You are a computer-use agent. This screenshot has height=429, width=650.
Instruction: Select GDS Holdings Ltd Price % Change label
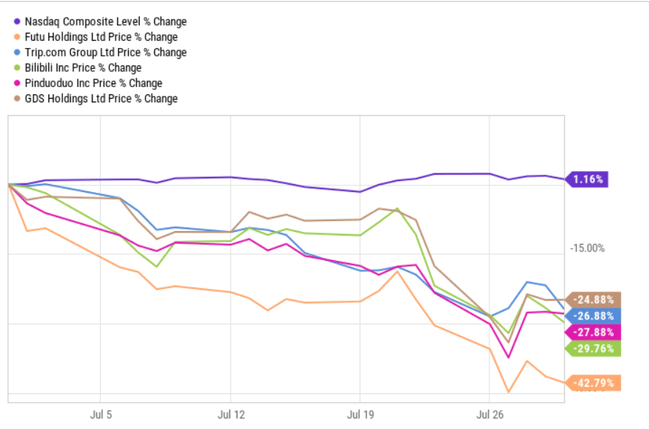tap(98, 99)
